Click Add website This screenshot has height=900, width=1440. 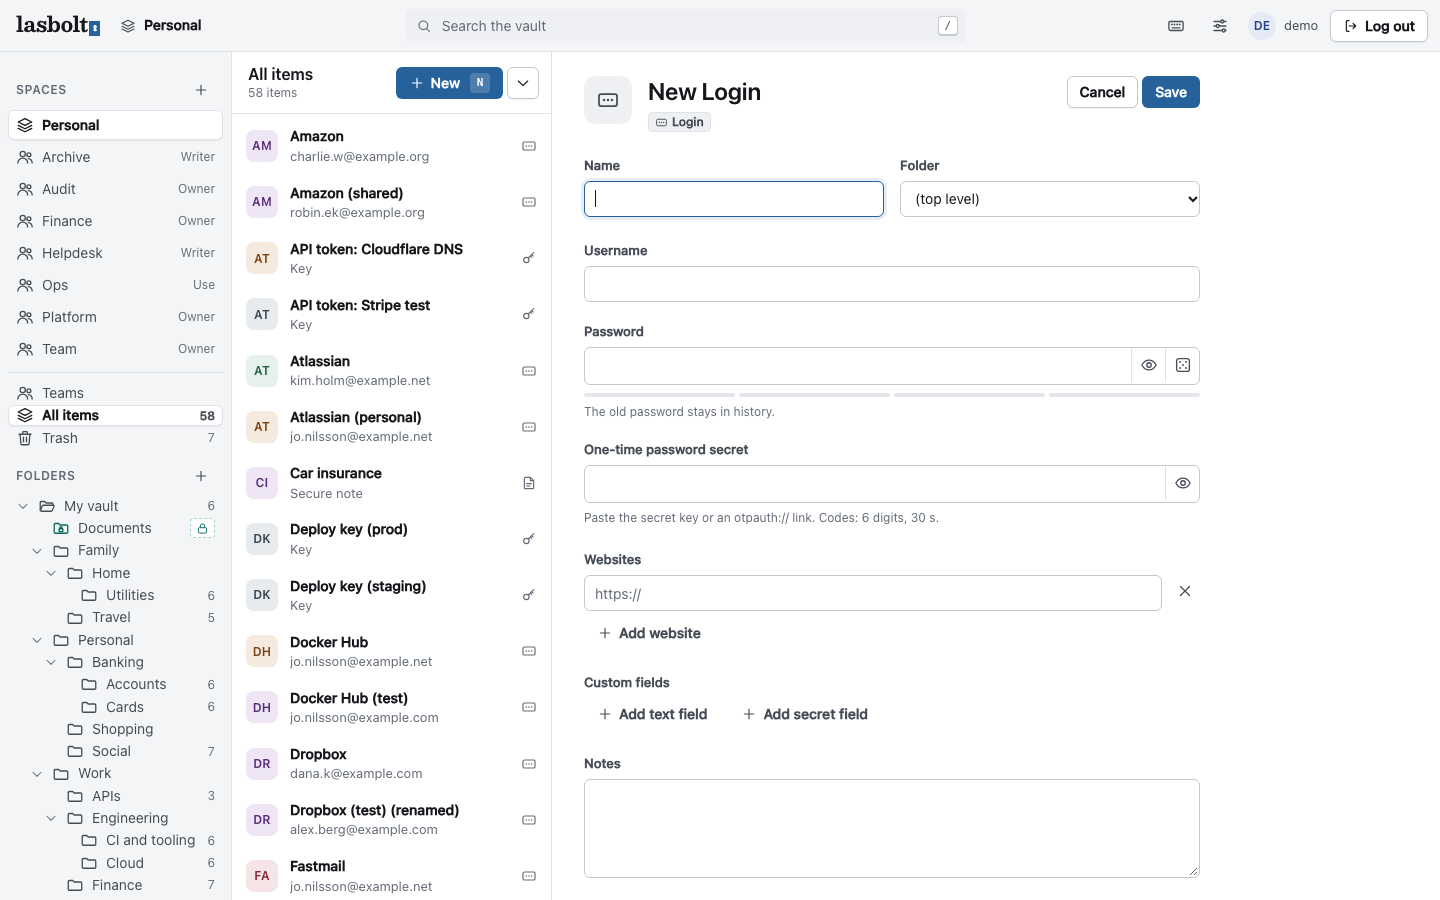(650, 633)
